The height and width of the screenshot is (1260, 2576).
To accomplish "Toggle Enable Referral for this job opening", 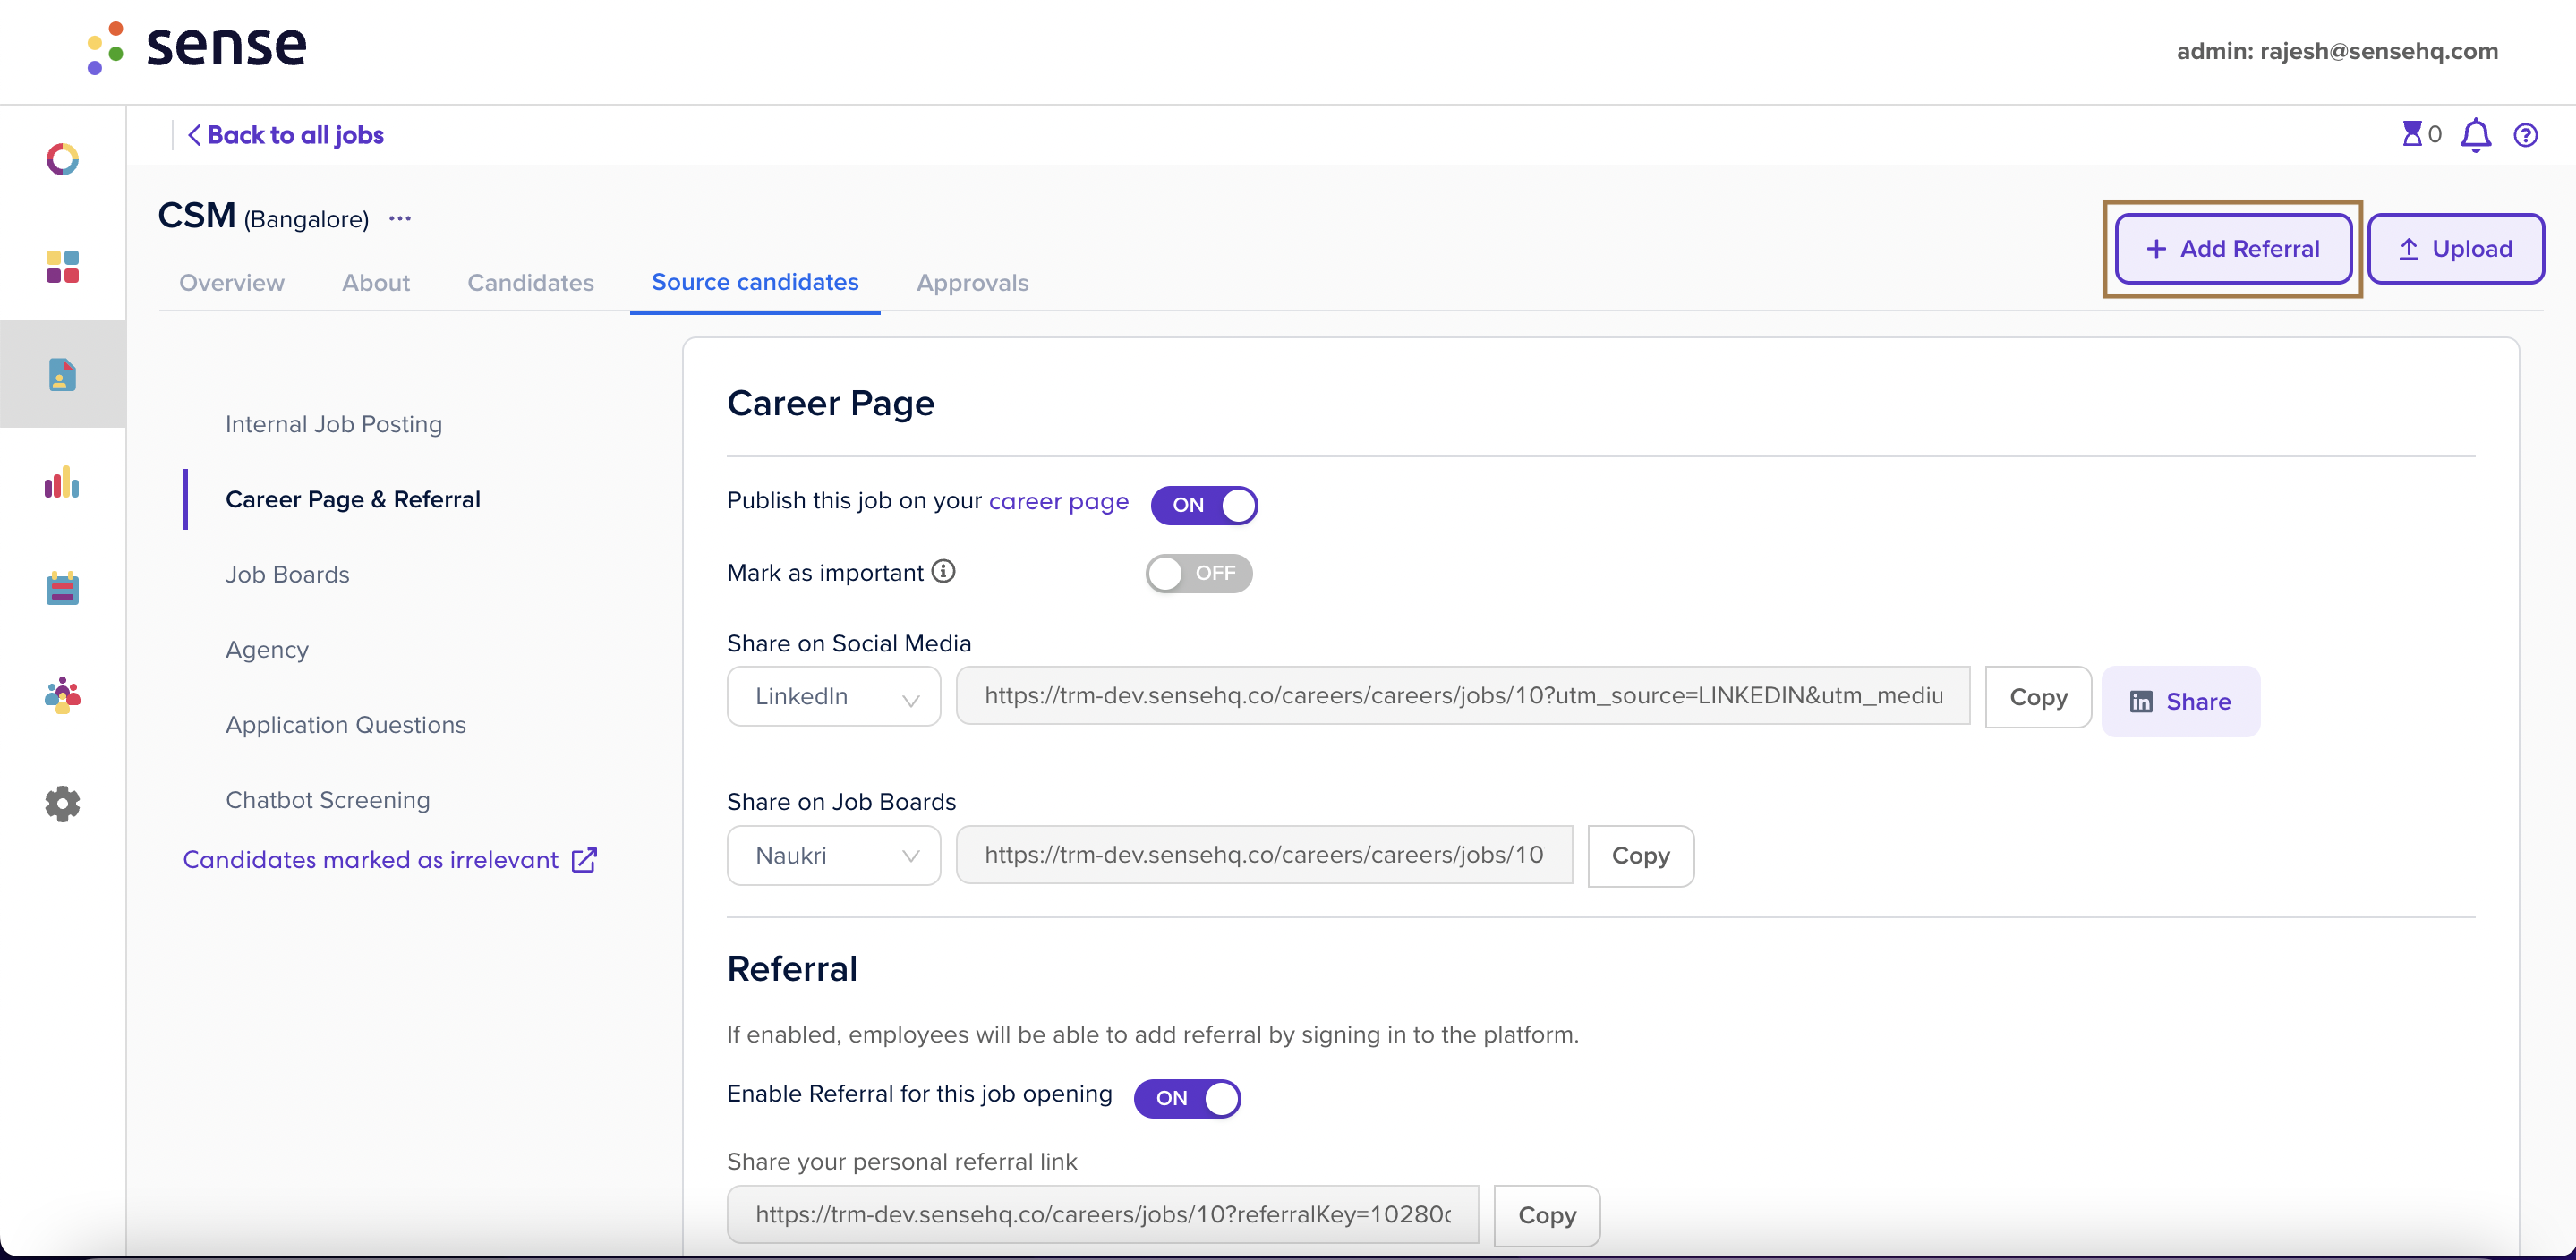I will (x=1187, y=1098).
